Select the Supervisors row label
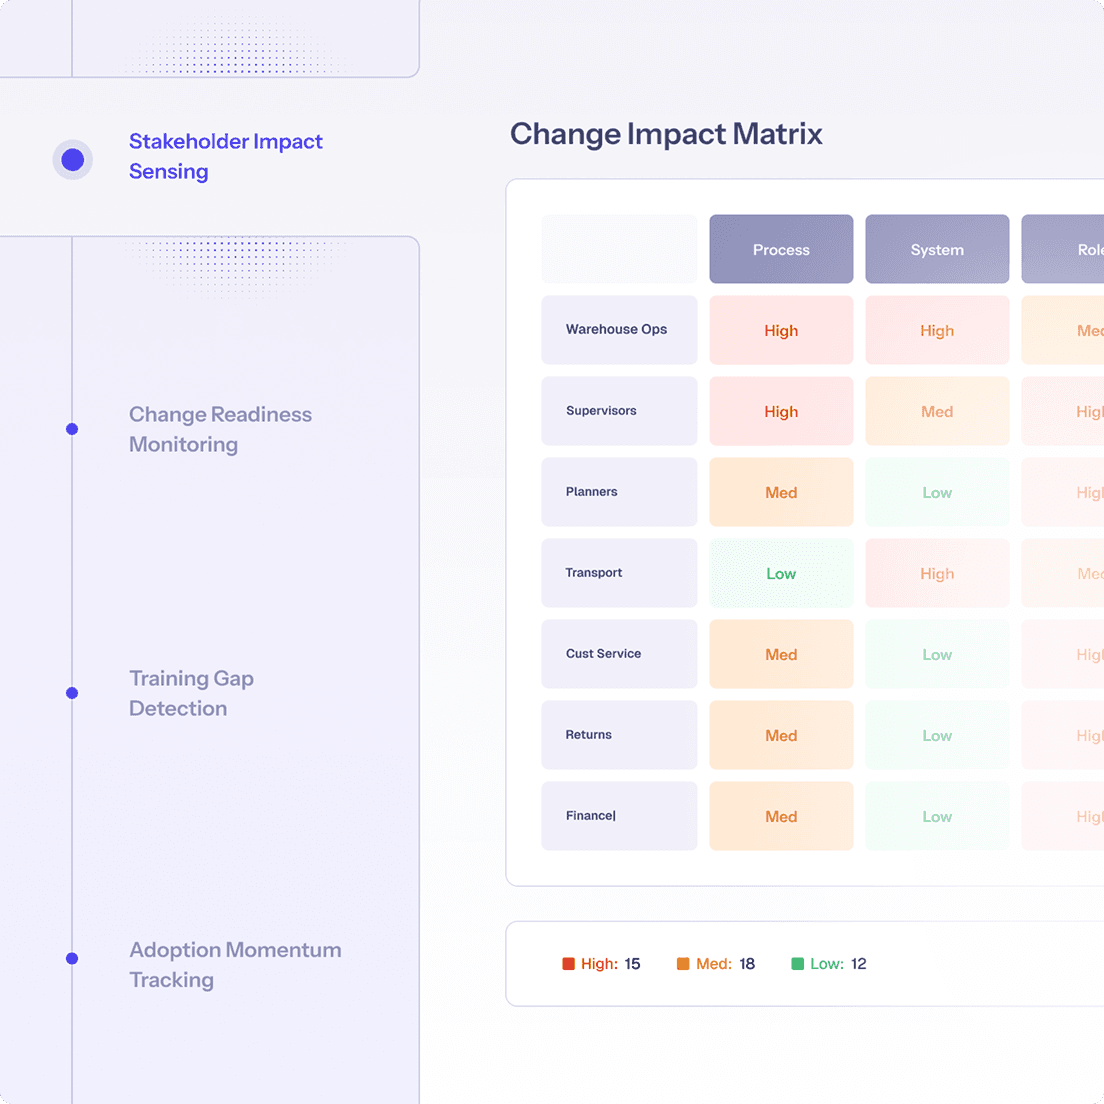Screen dimensions: 1104x1104 (x=618, y=411)
